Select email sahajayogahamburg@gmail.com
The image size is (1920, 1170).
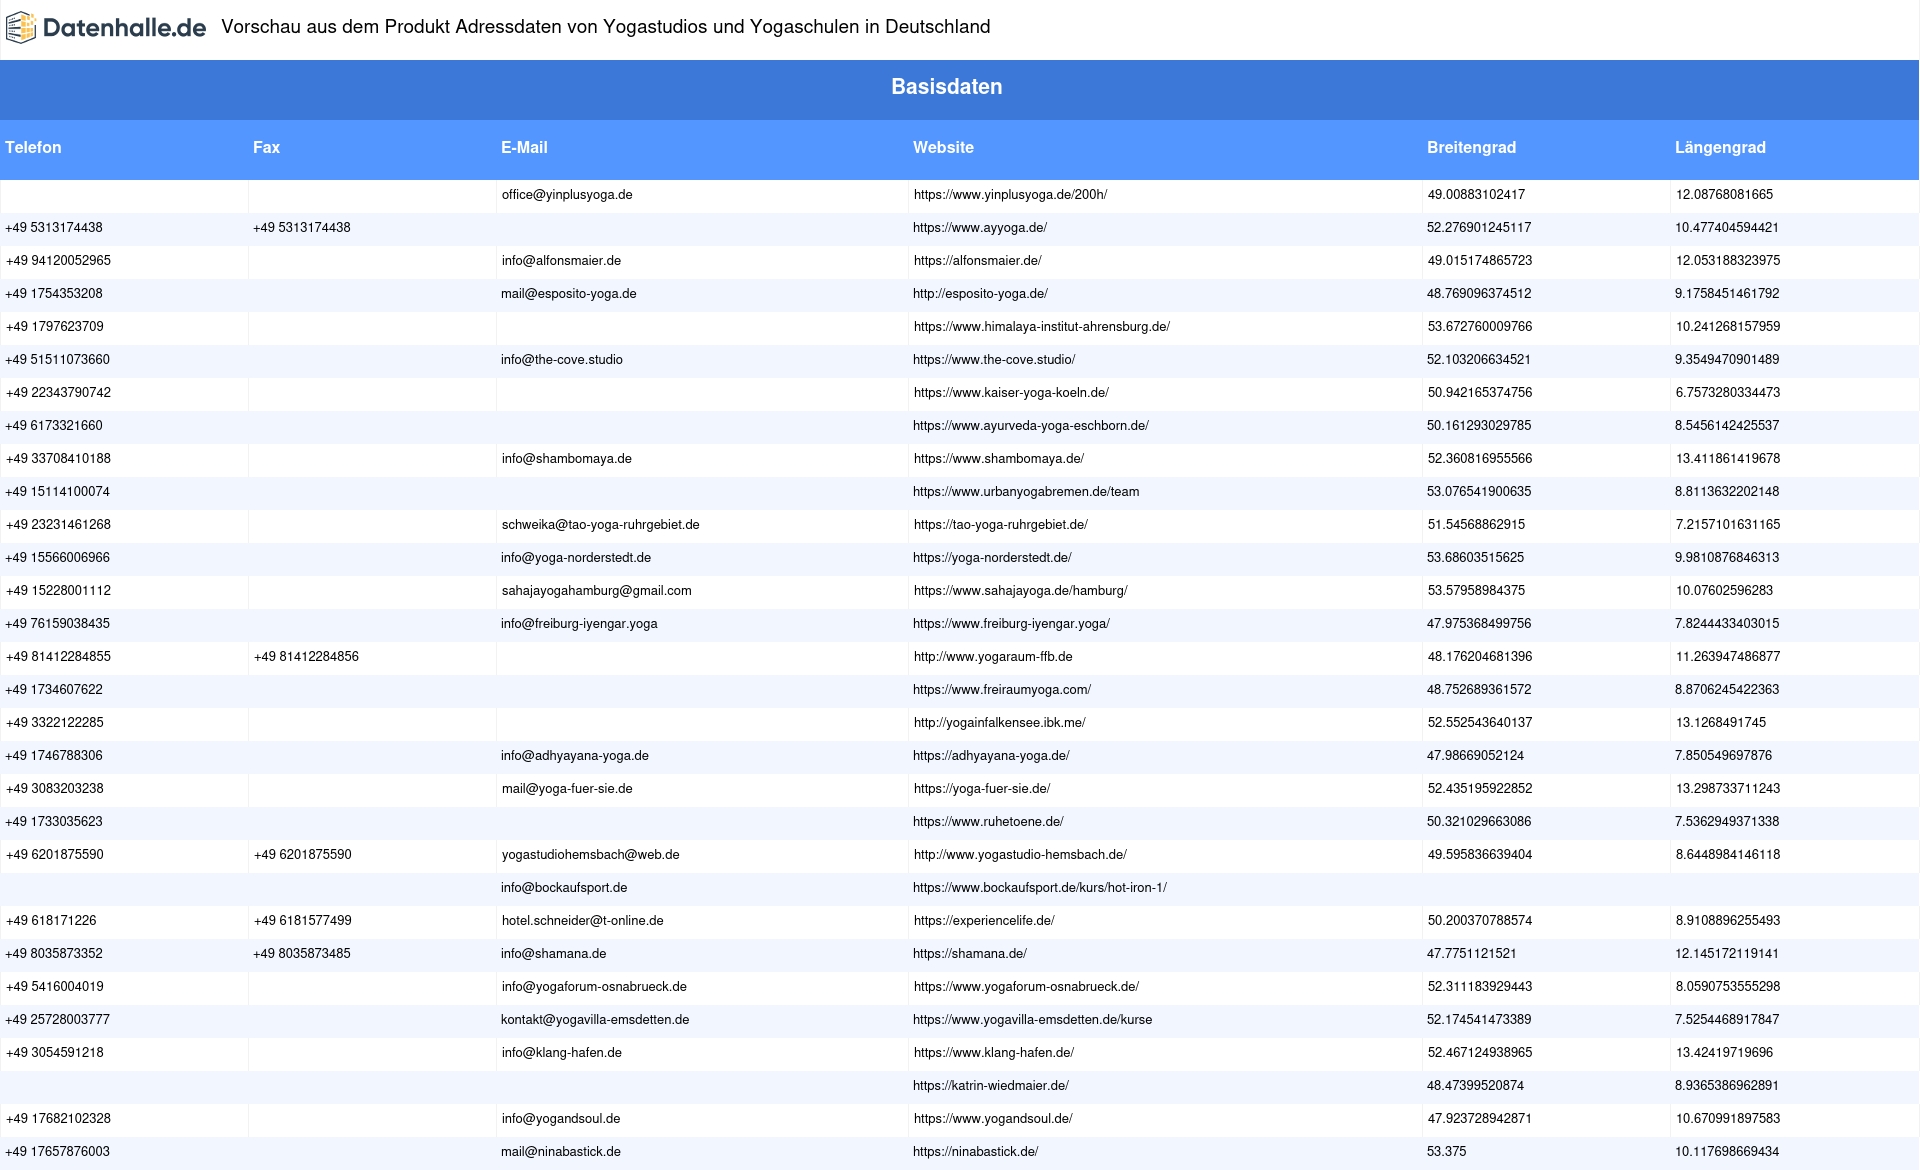tap(597, 591)
